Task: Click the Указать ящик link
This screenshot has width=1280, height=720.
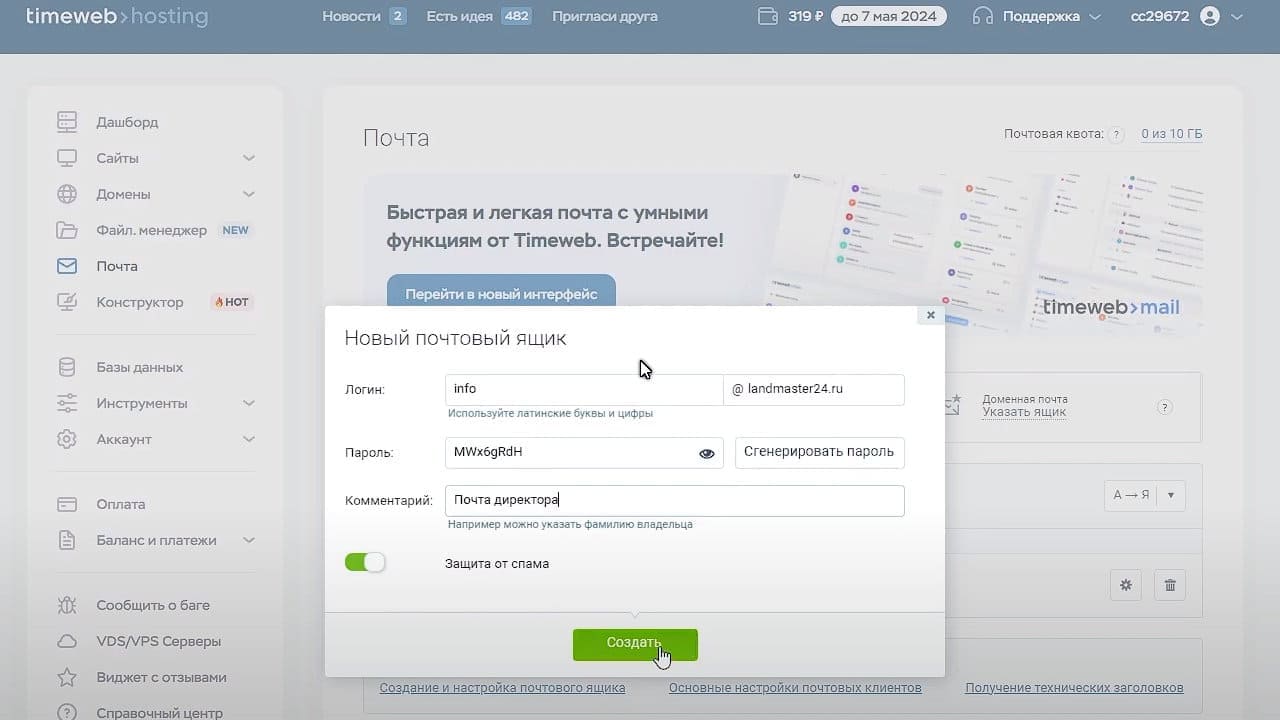Action: [x=1024, y=412]
